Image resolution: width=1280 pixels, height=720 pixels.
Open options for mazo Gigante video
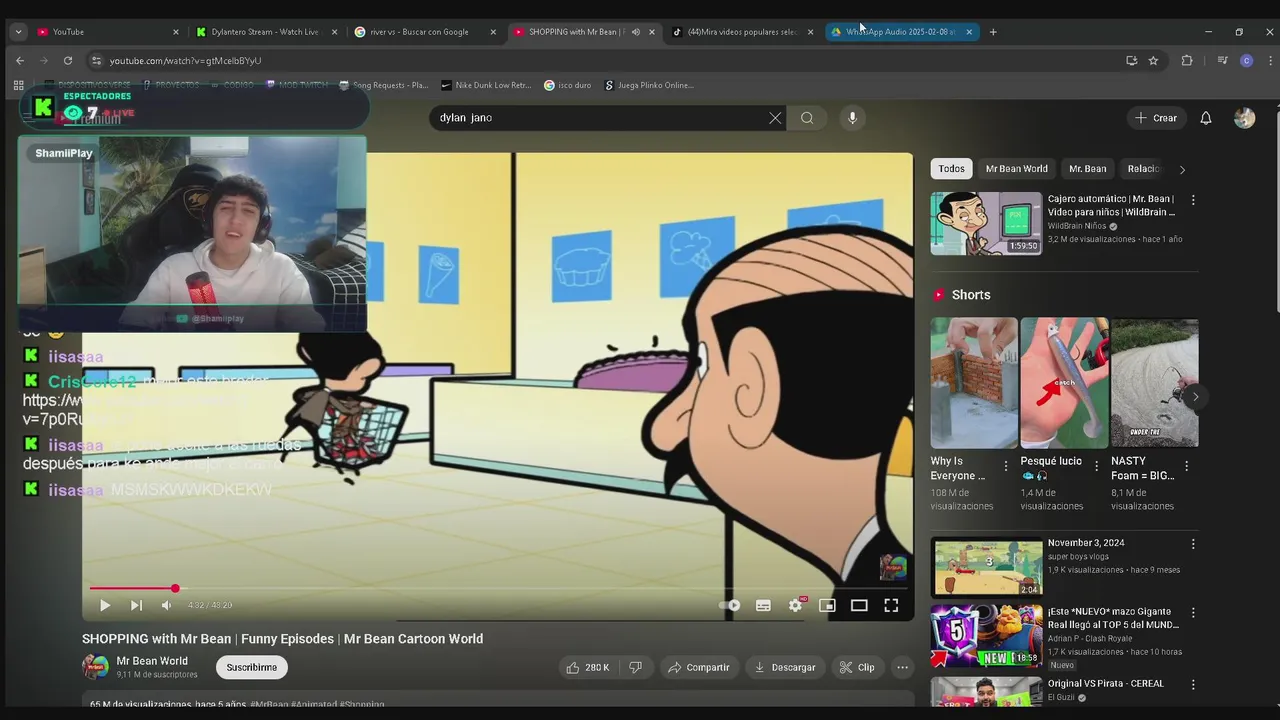point(1192,612)
